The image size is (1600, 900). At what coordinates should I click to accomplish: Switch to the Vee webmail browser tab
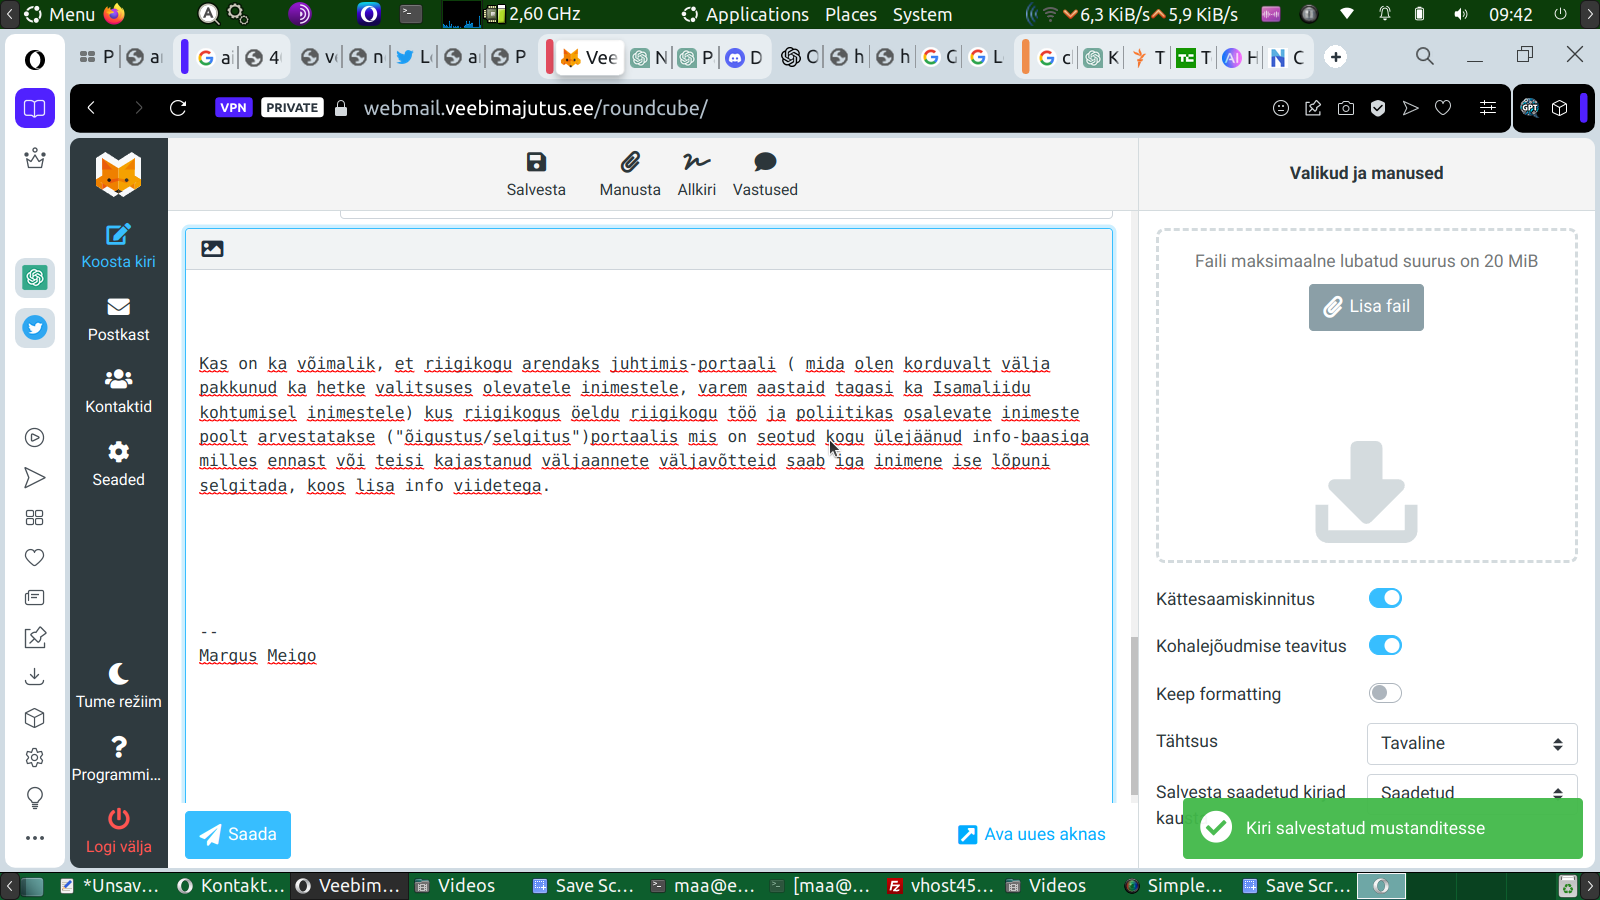(x=589, y=57)
